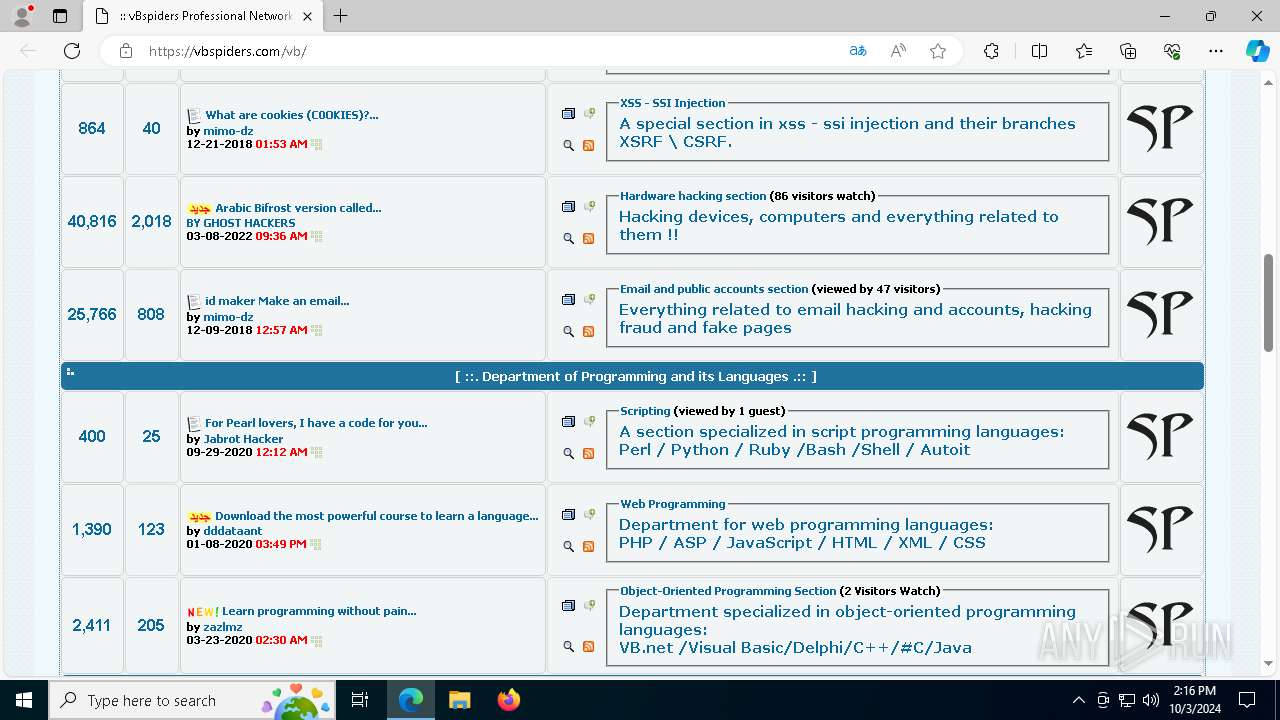Open the Web Programming forum link
The height and width of the screenshot is (720, 1280).
(x=673, y=504)
